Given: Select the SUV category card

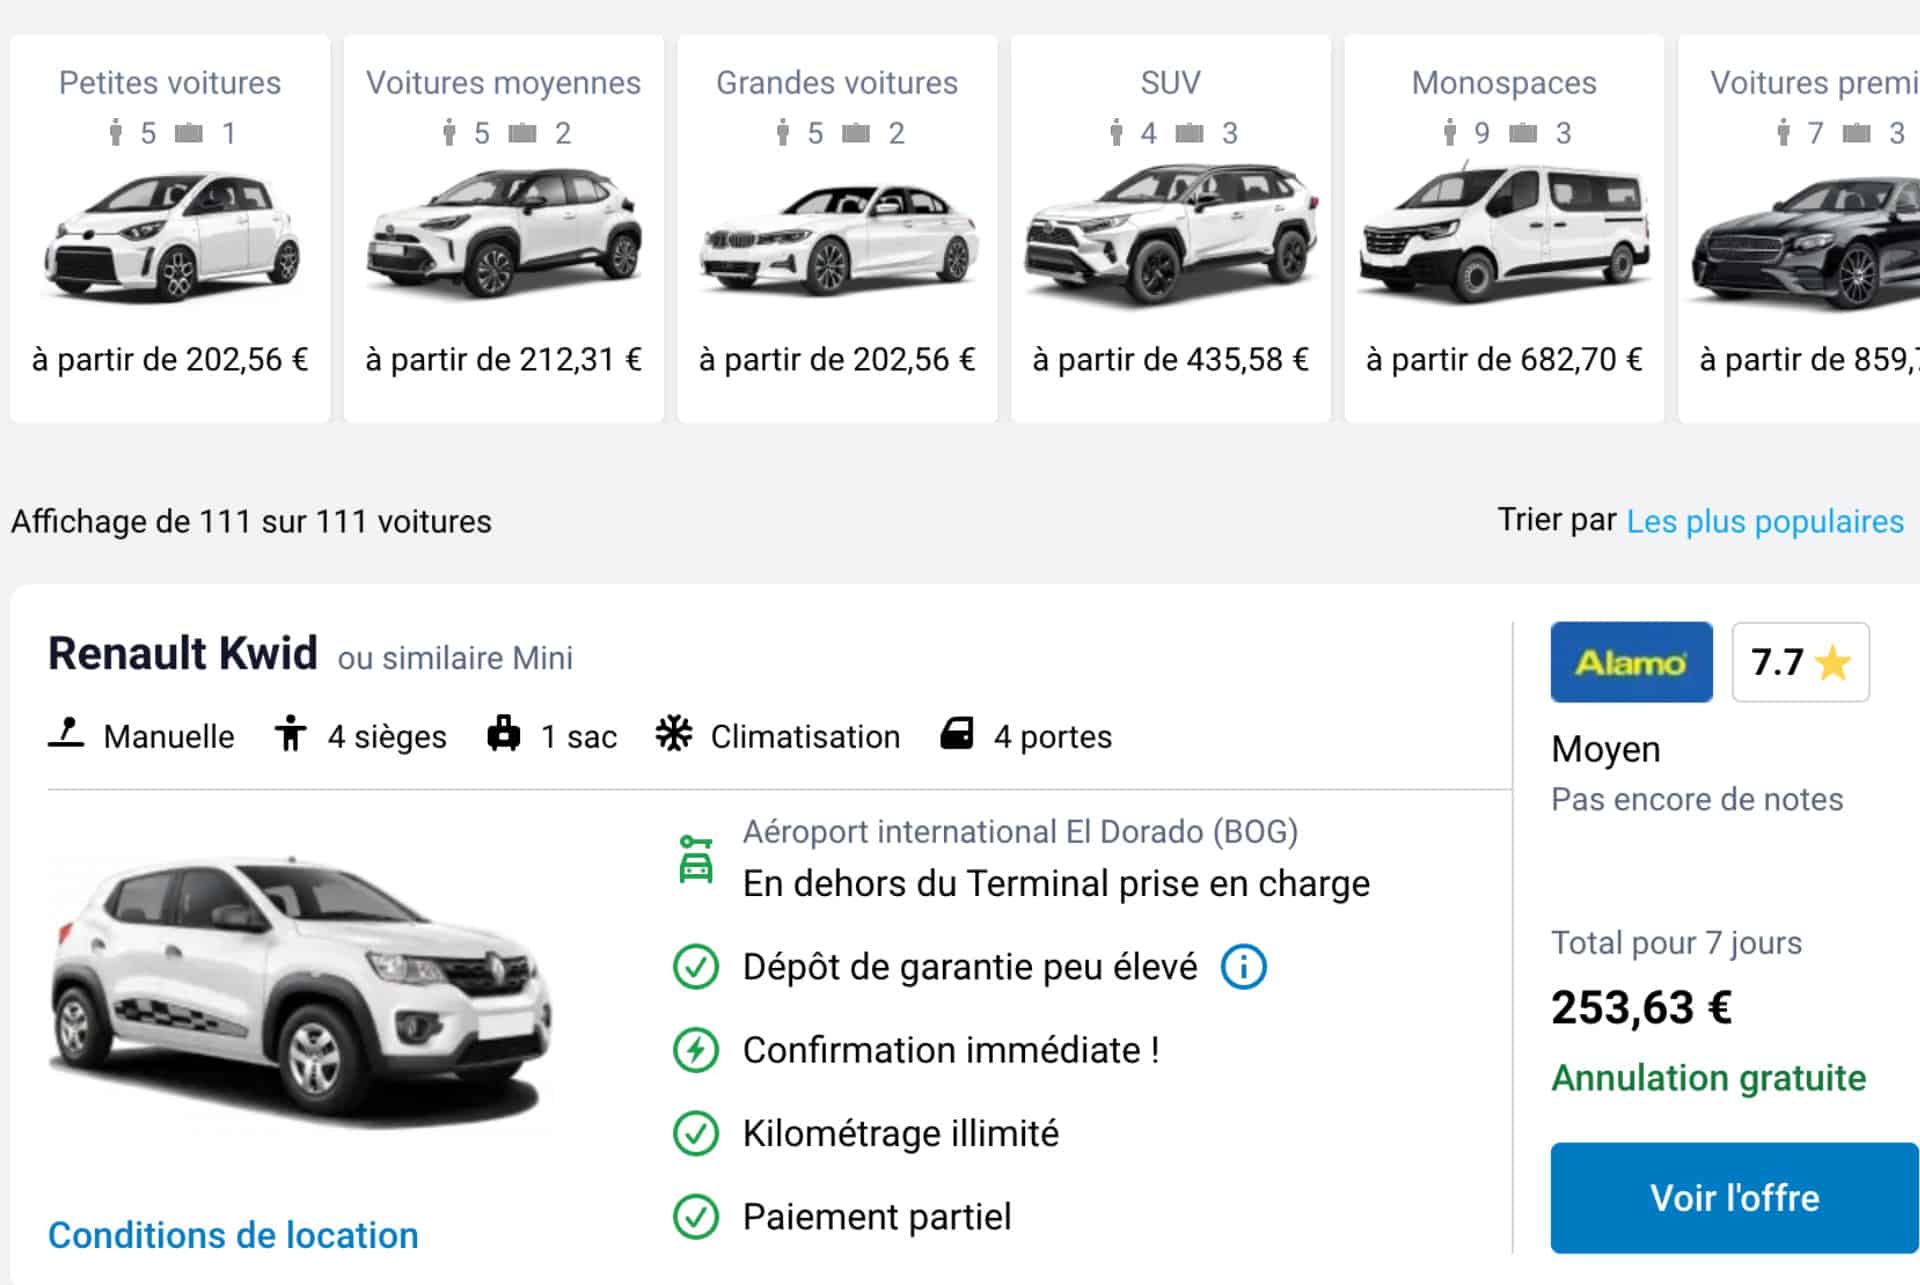Looking at the screenshot, I should [1170, 229].
